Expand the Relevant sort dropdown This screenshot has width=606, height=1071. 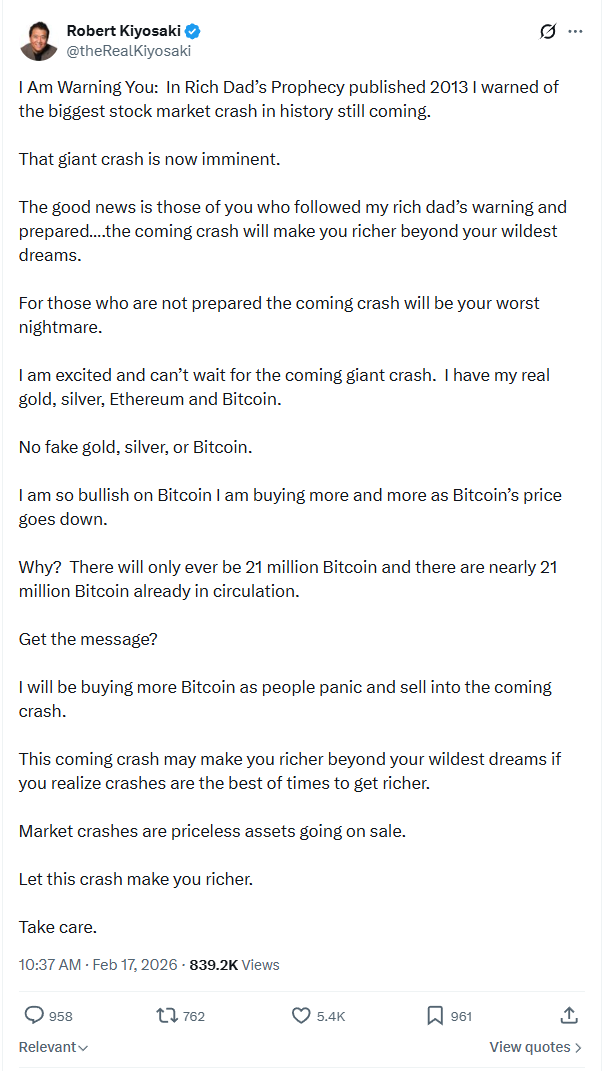point(53,1047)
